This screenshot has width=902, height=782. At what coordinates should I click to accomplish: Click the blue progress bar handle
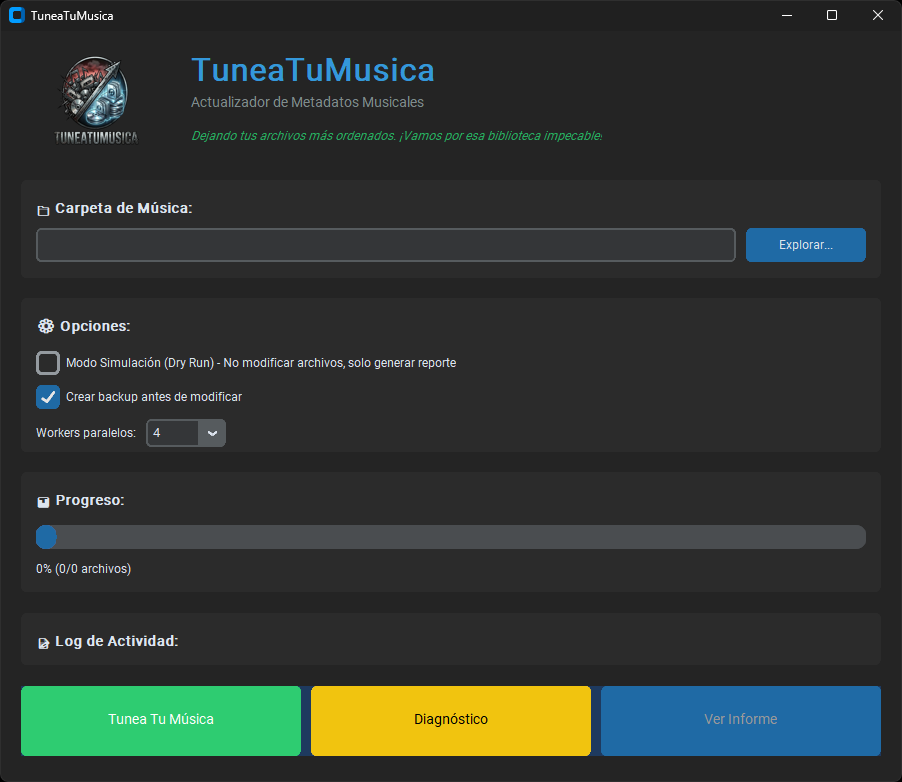[46, 537]
